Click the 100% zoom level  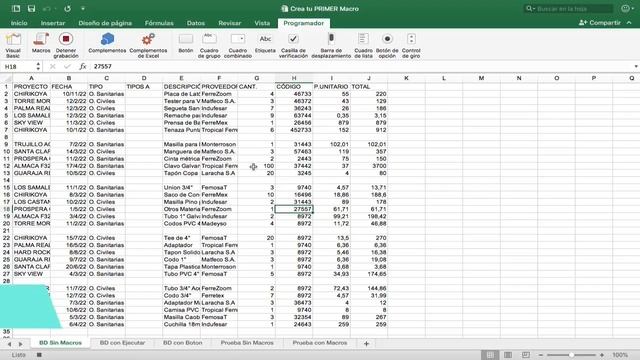coord(620,355)
